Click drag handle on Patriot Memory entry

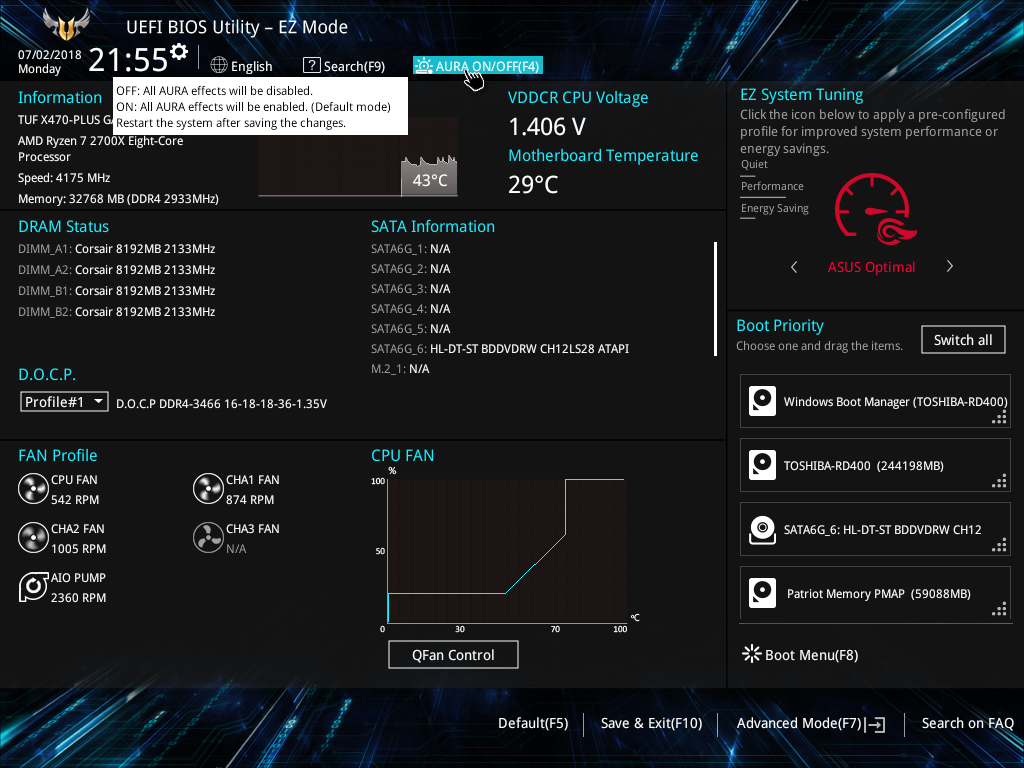click(999, 610)
